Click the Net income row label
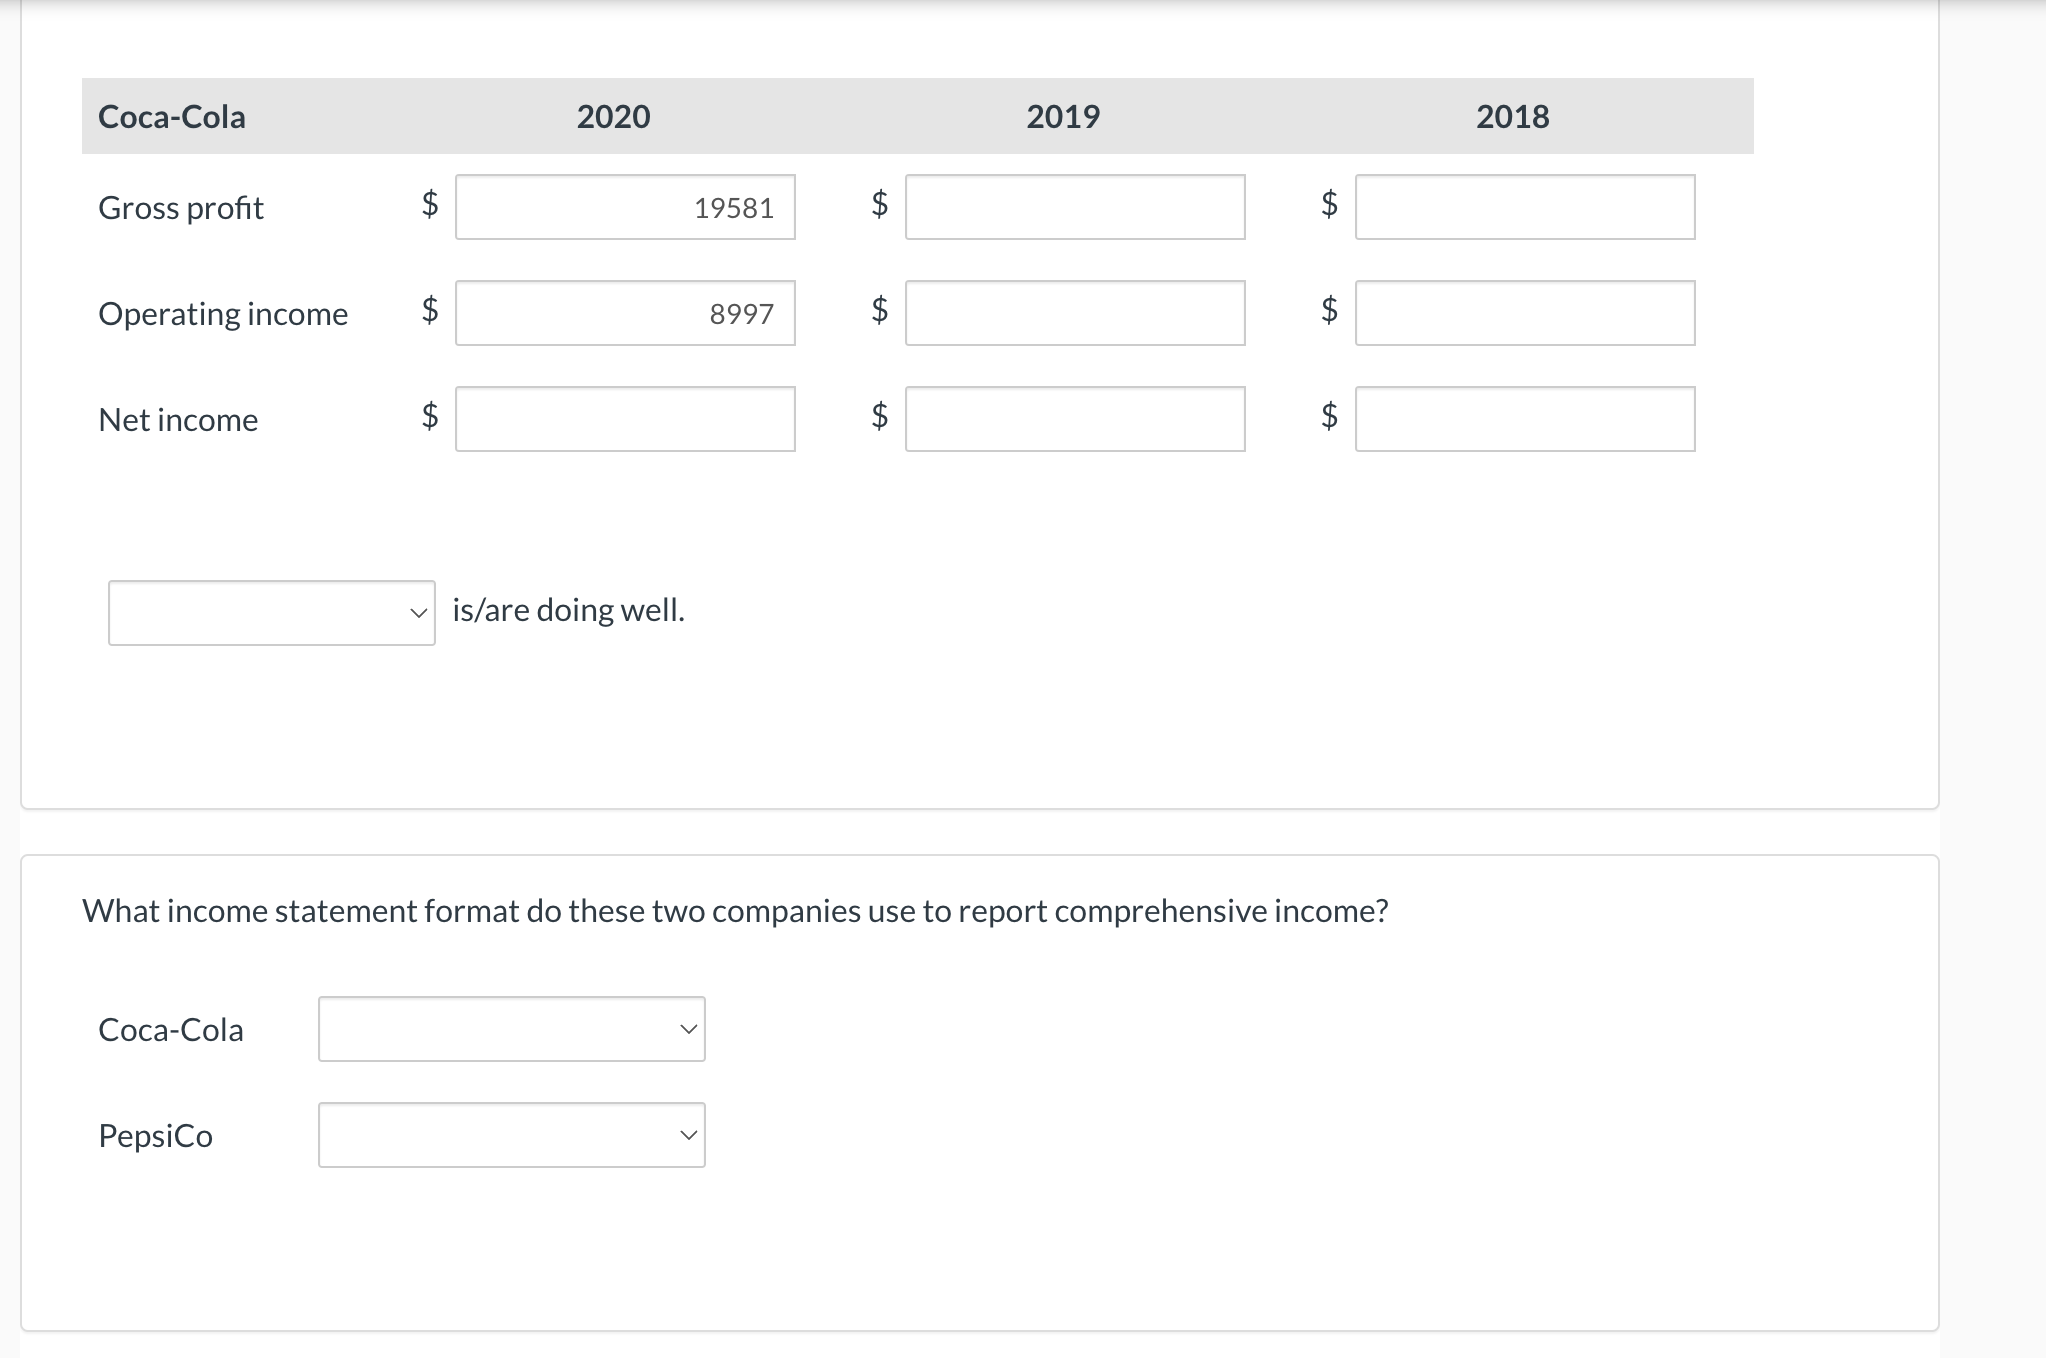This screenshot has width=2046, height=1358. pos(177,419)
